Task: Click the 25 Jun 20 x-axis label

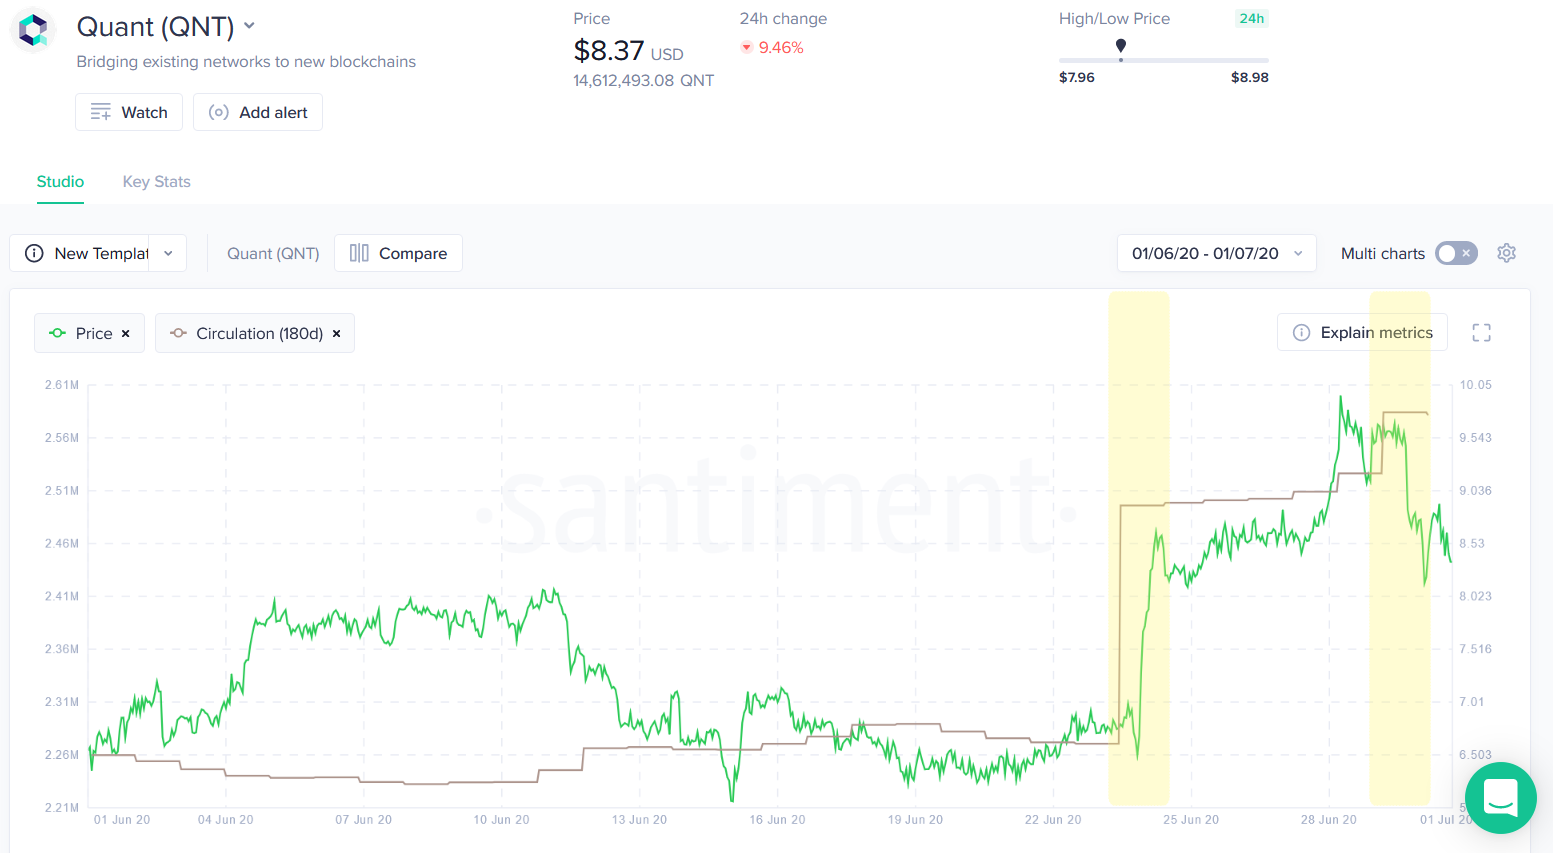Action: point(1191,820)
